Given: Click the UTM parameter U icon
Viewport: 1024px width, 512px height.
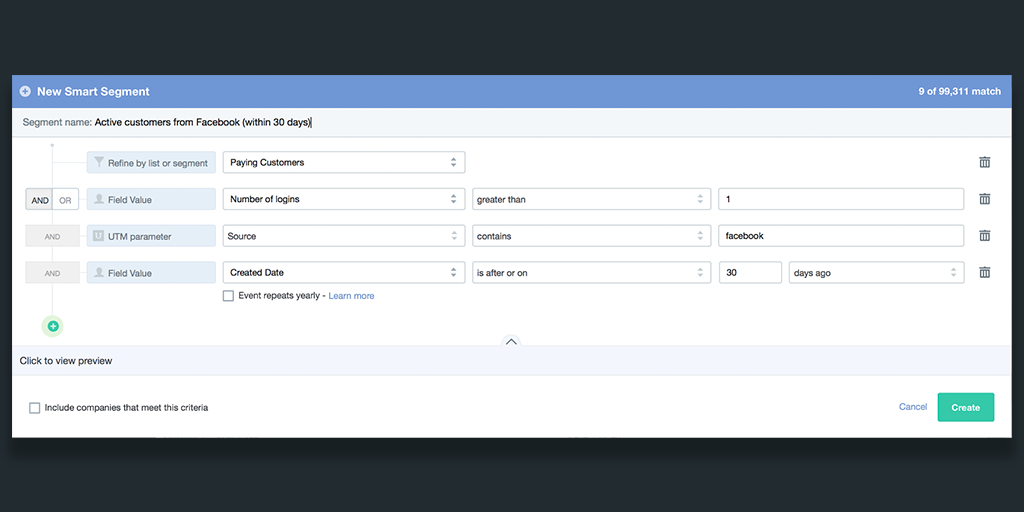Looking at the screenshot, I should coord(98,236).
